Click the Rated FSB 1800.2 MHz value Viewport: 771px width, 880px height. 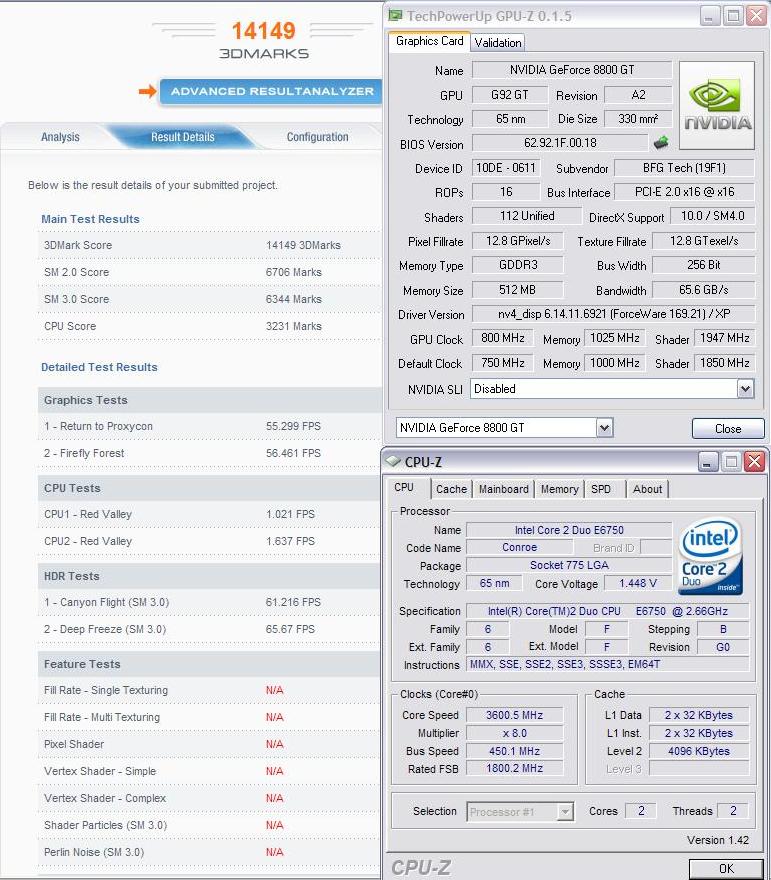pos(514,768)
